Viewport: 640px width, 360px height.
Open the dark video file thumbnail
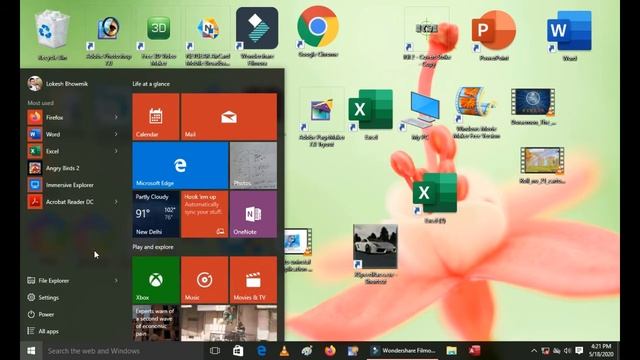coord(533,107)
